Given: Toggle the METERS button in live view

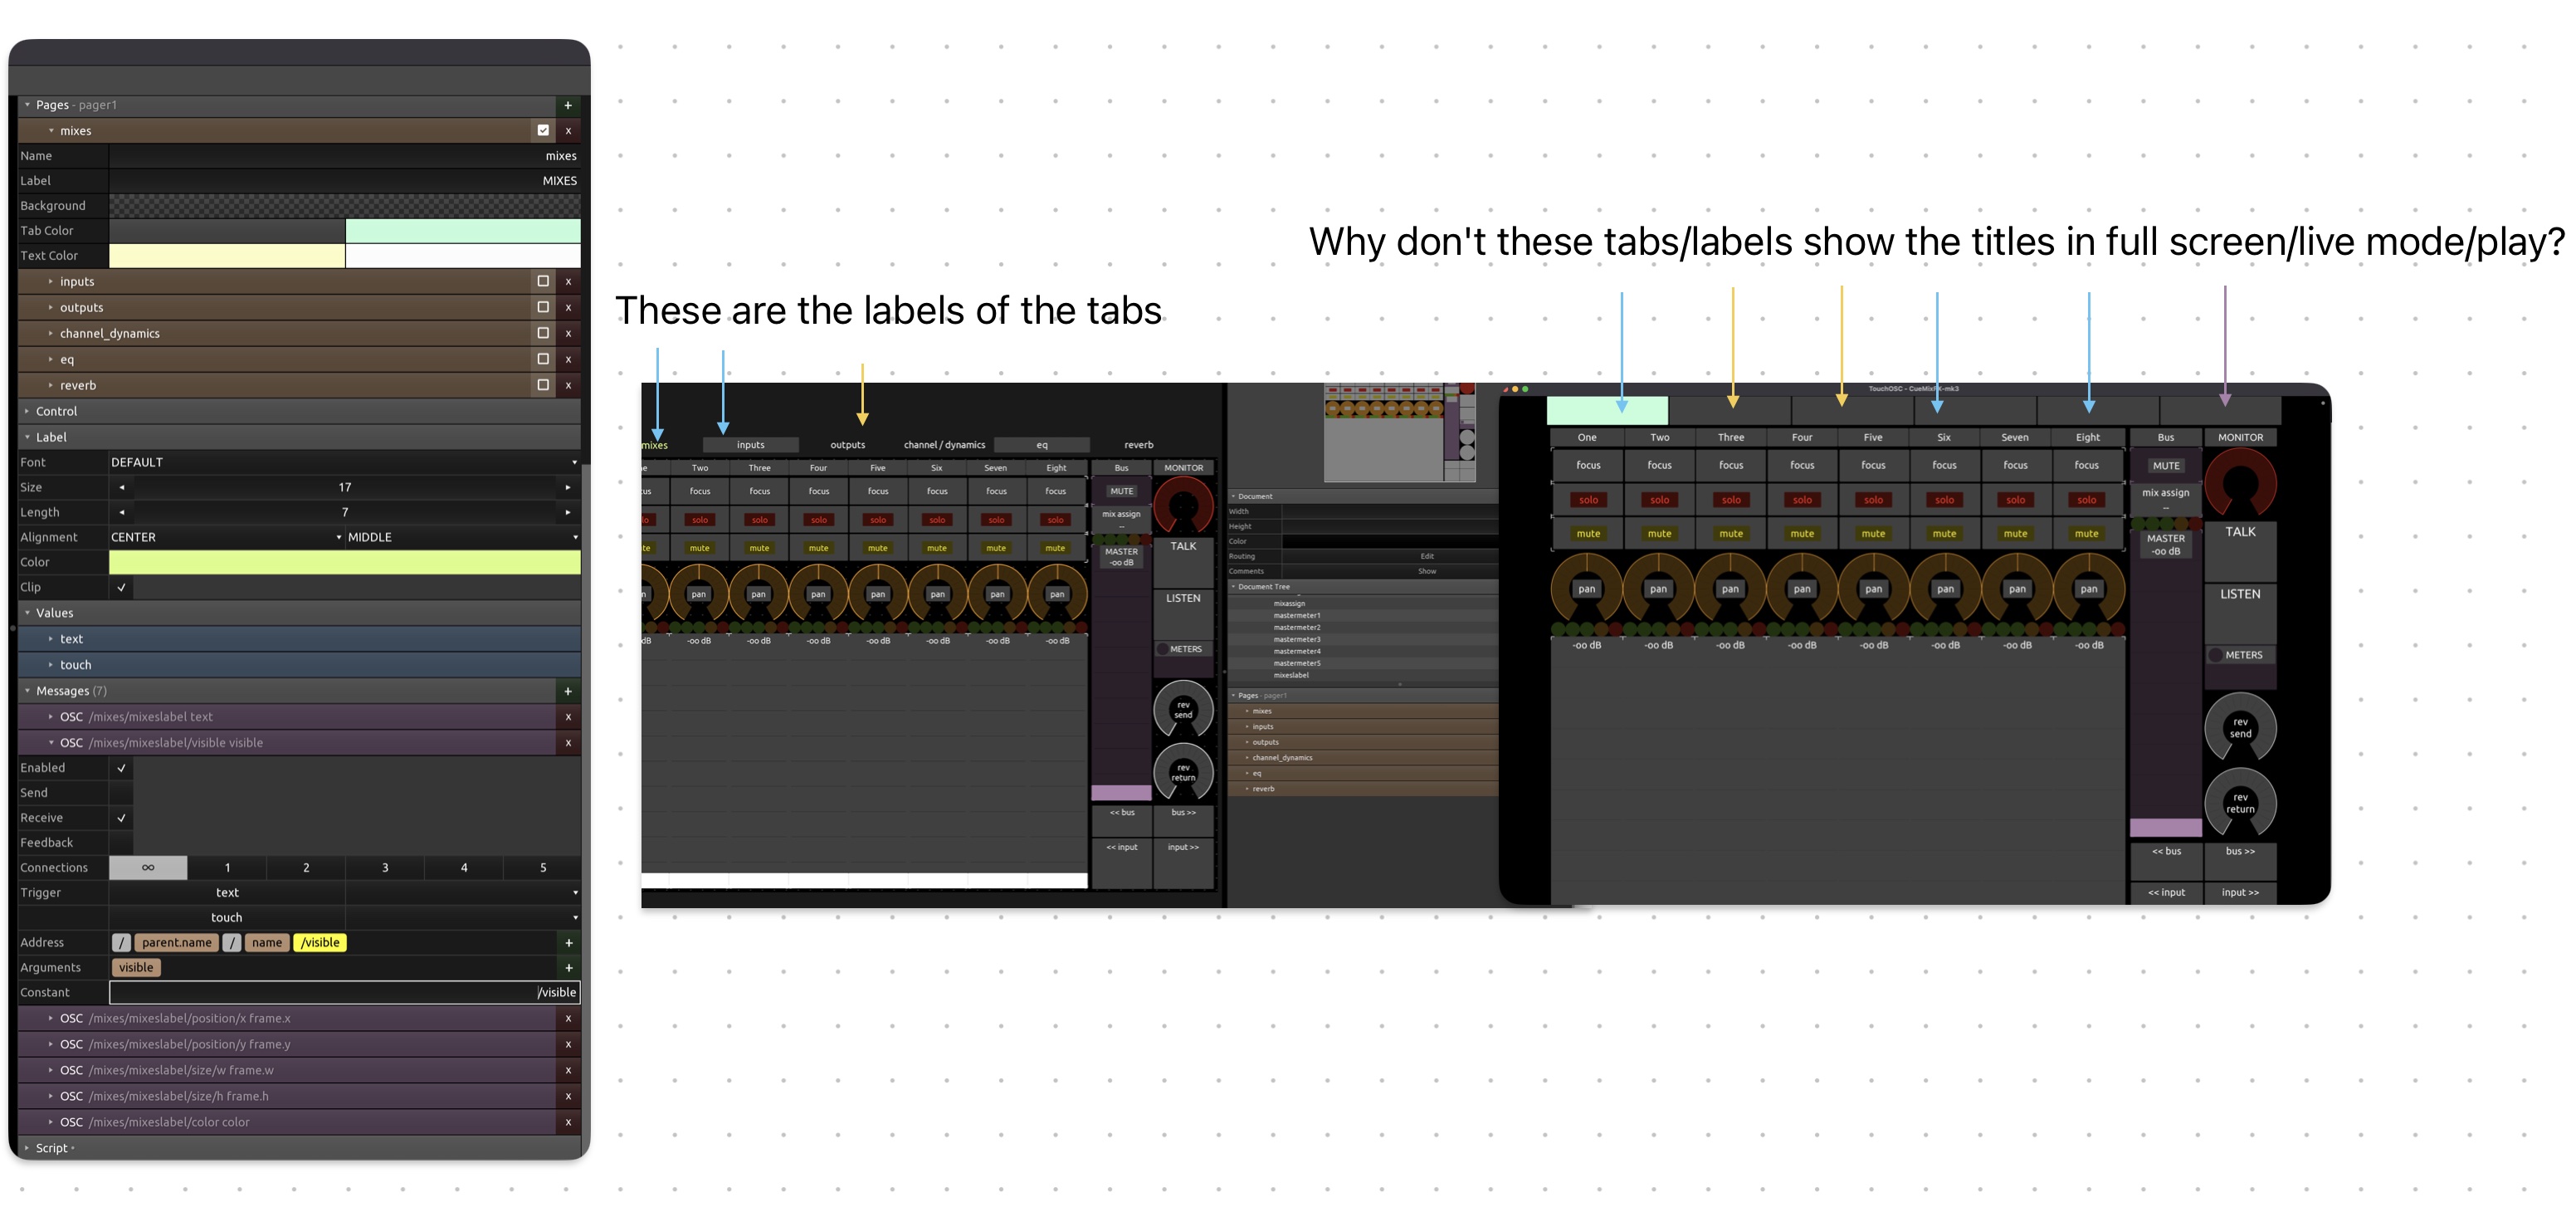Looking at the screenshot, I should pyautogui.click(x=2240, y=656).
